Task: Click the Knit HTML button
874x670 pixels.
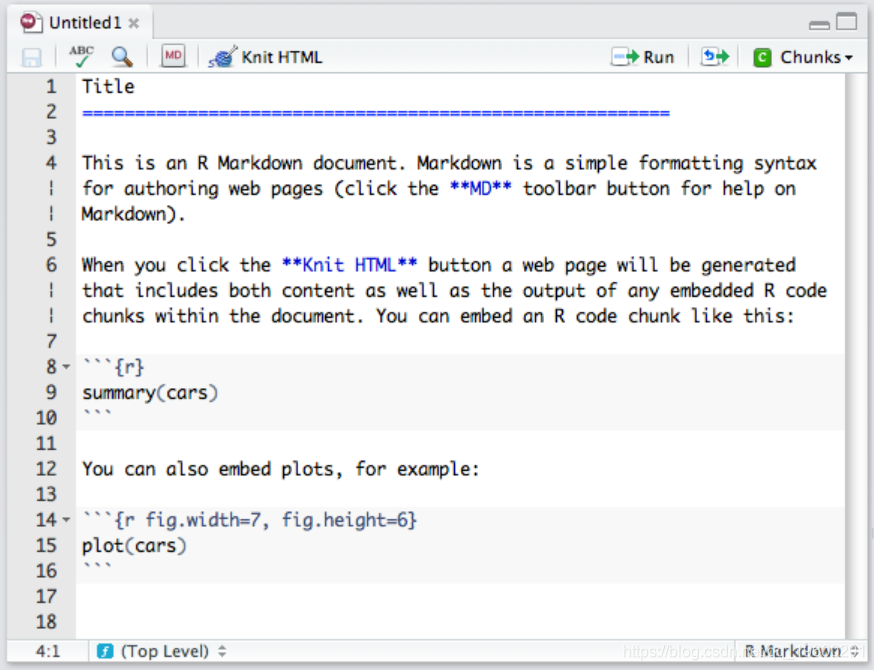Action: click(x=265, y=57)
